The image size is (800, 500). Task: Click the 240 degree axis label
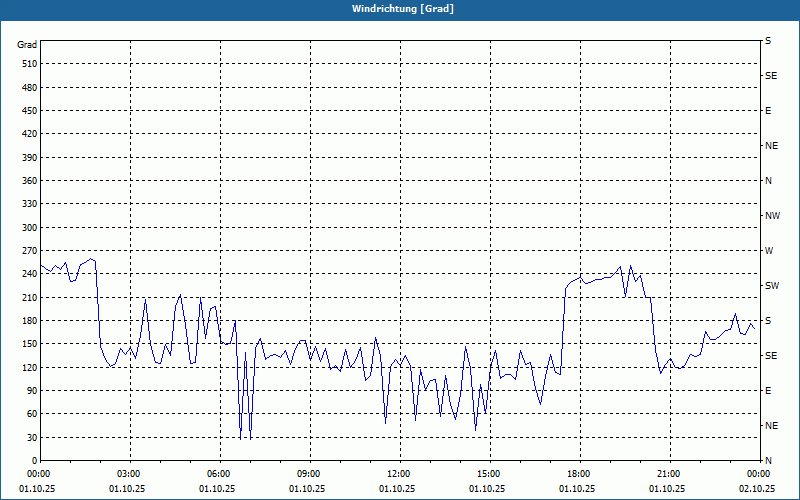30,274
